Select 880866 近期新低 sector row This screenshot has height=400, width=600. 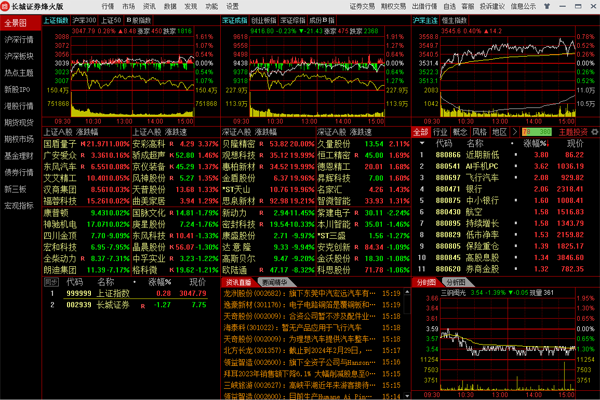pyautogui.click(x=505, y=155)
